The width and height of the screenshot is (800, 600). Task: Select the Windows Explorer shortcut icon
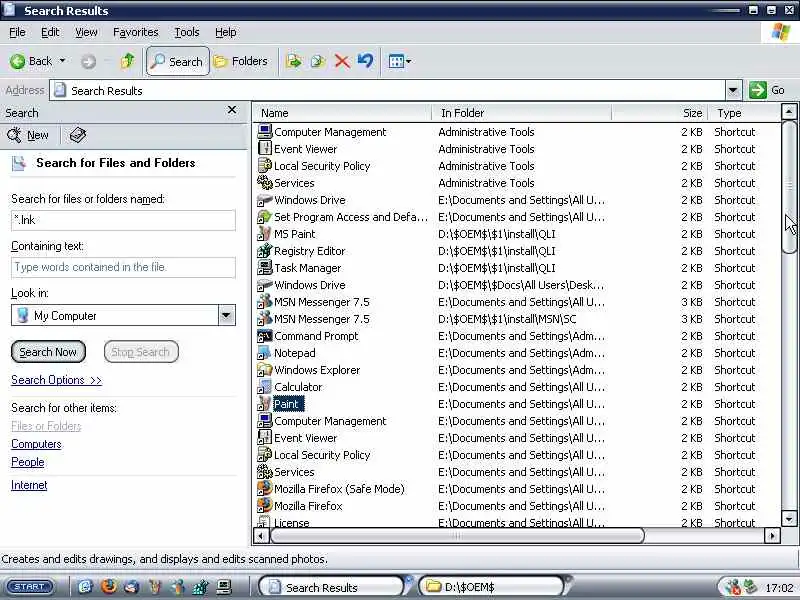tap(264, 370)
